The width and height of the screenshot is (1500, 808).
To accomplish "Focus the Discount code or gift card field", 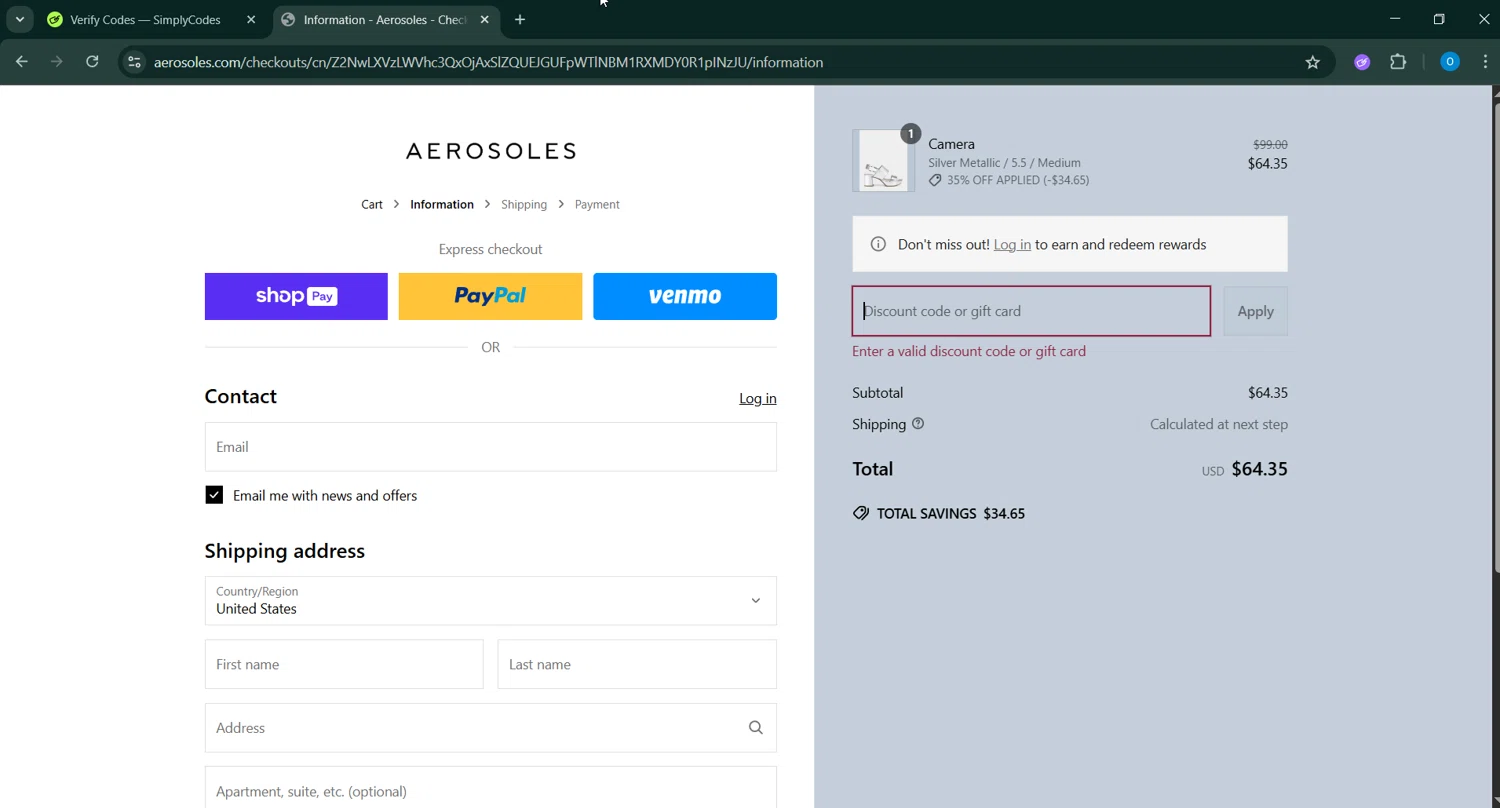I will (x=1031, y=311).
